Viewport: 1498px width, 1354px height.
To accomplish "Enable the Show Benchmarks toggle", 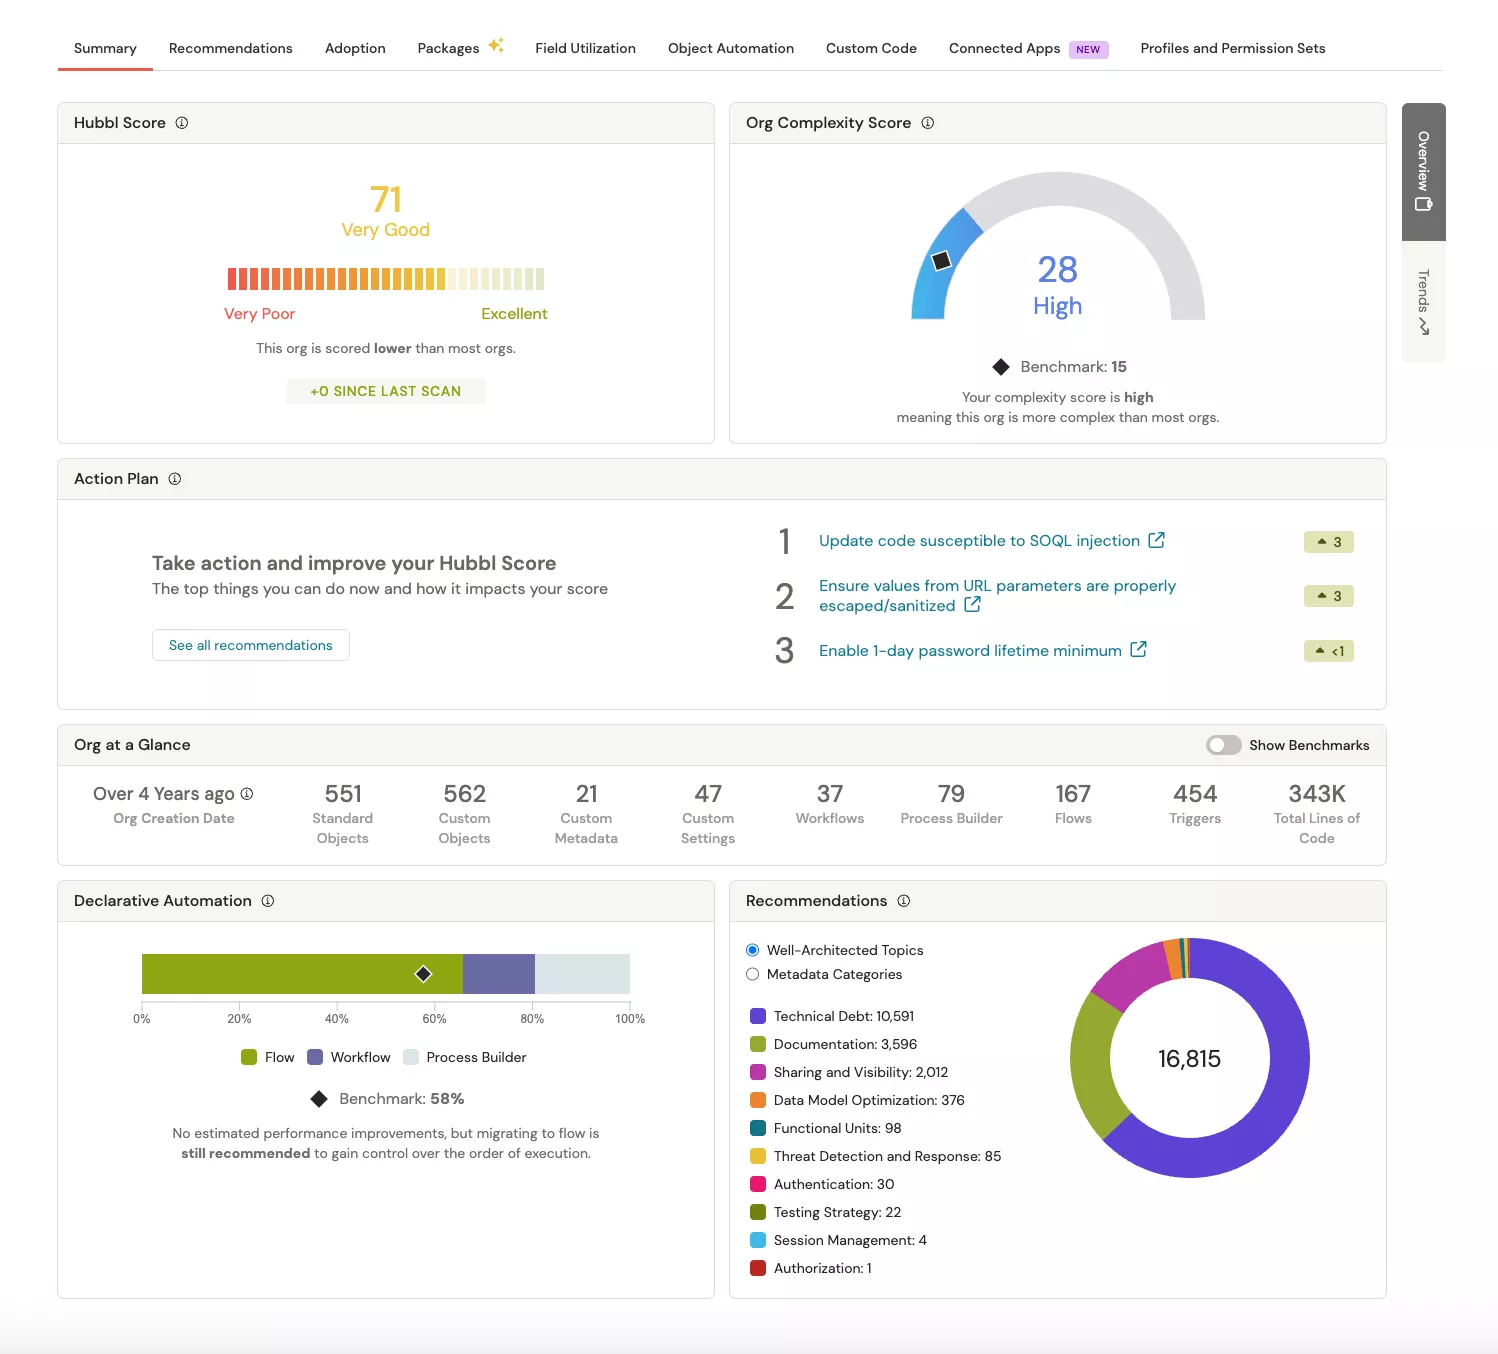I will click(1223, 744).
